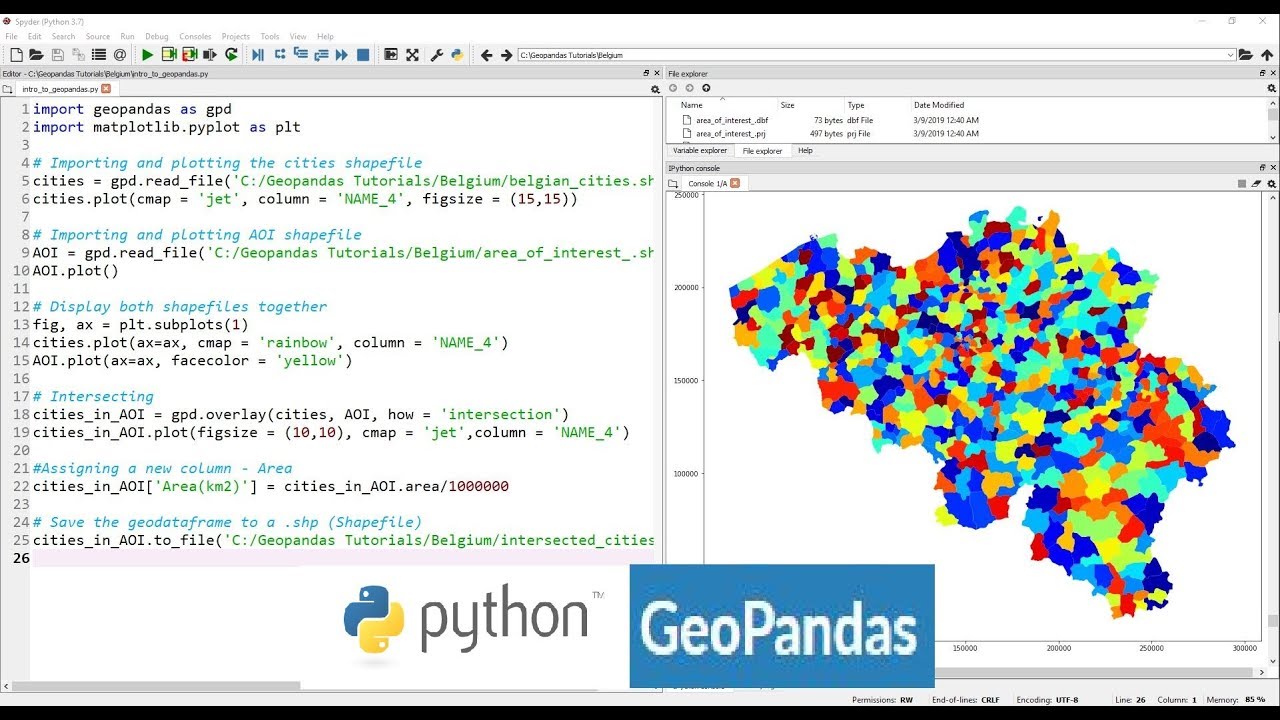Sort files by Name column header
This screenshot has height=720, width=1280.
692,105
